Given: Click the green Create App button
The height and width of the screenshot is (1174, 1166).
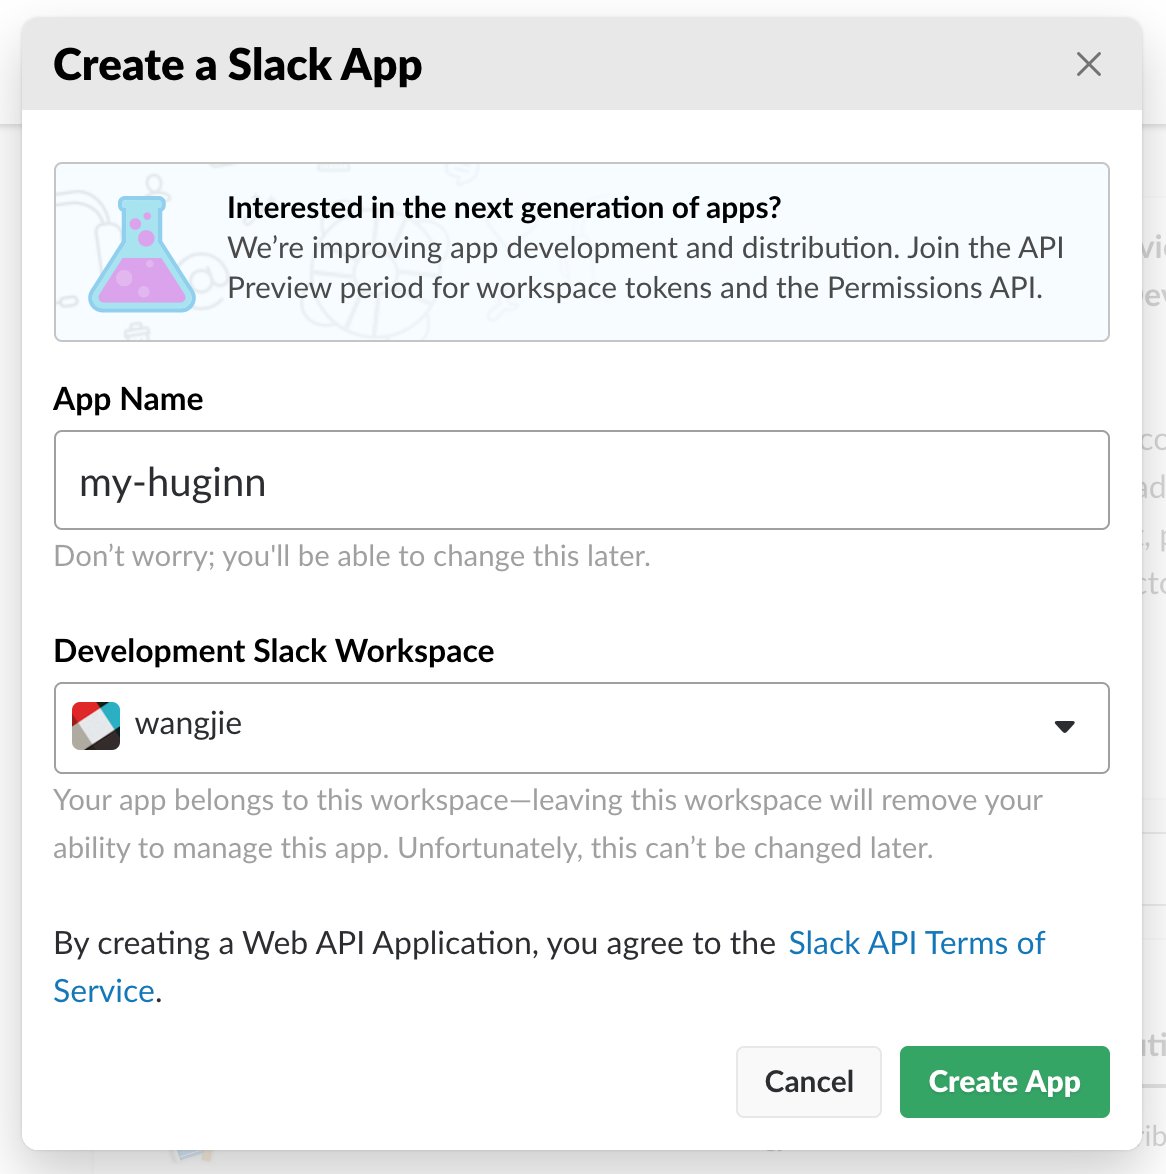Looking at the screenshot, I should (1004, 1082).
